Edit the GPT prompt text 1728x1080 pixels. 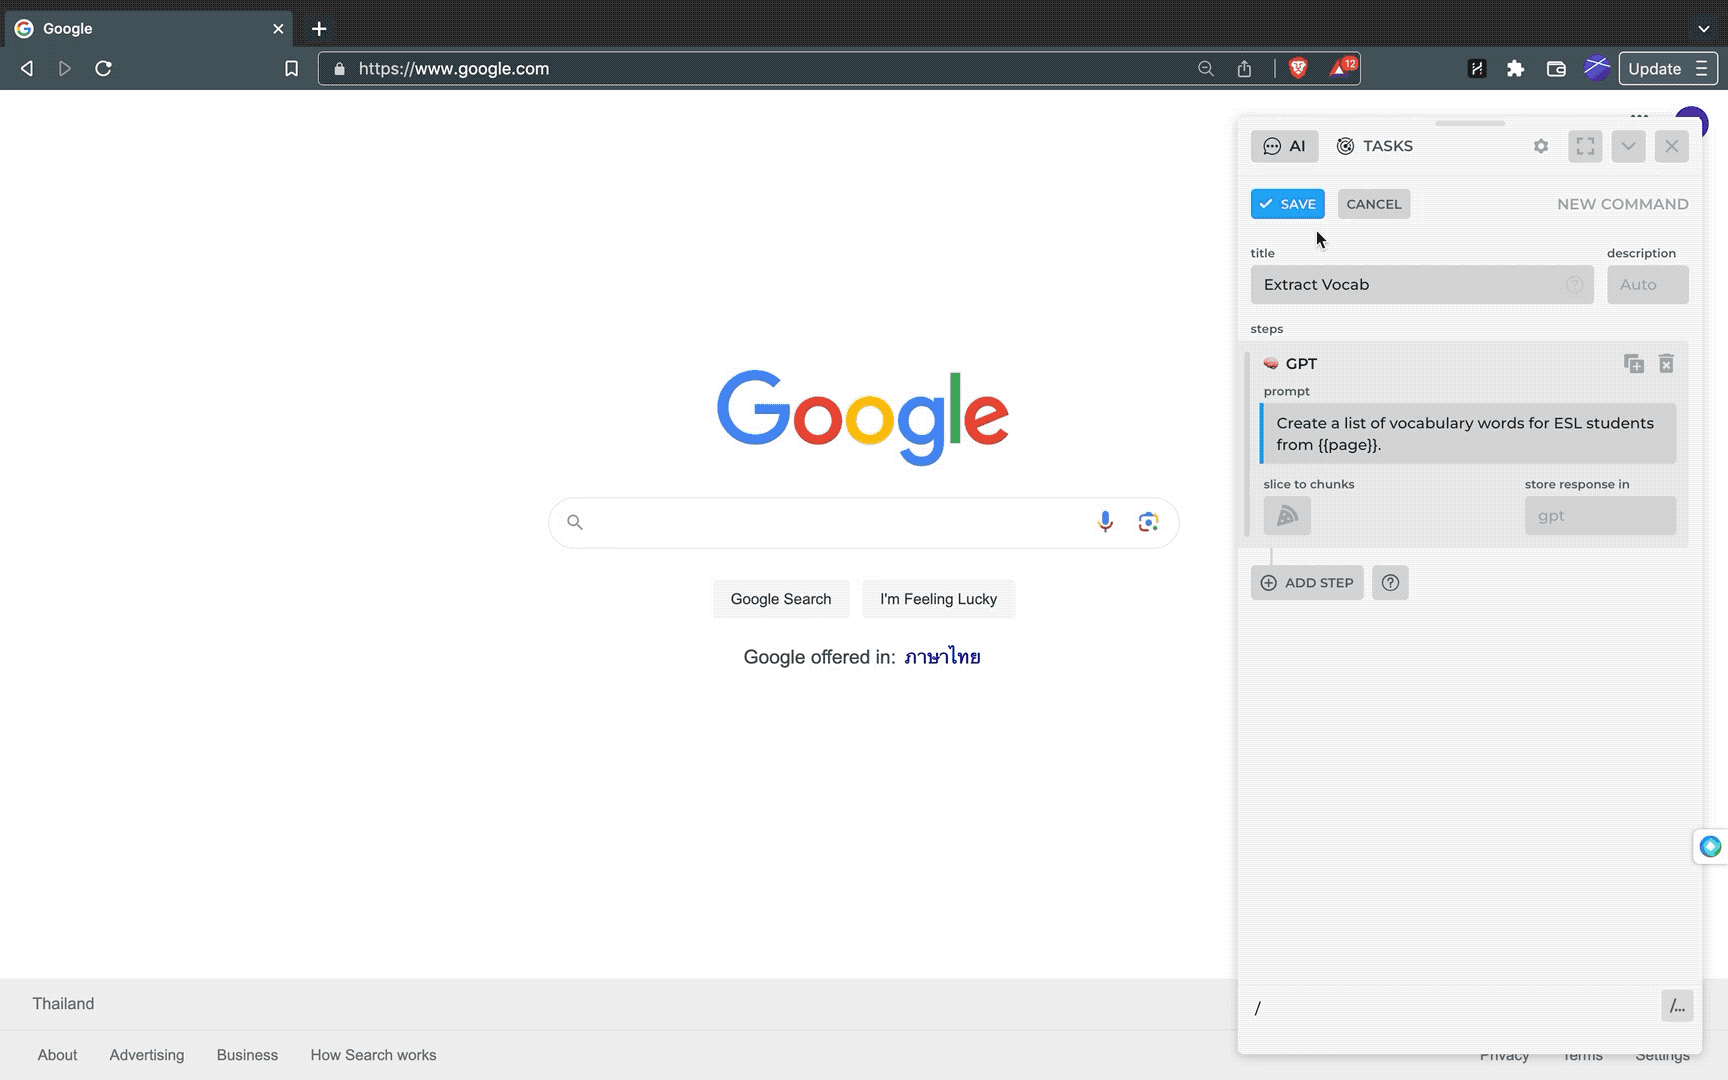point(1468,434)
